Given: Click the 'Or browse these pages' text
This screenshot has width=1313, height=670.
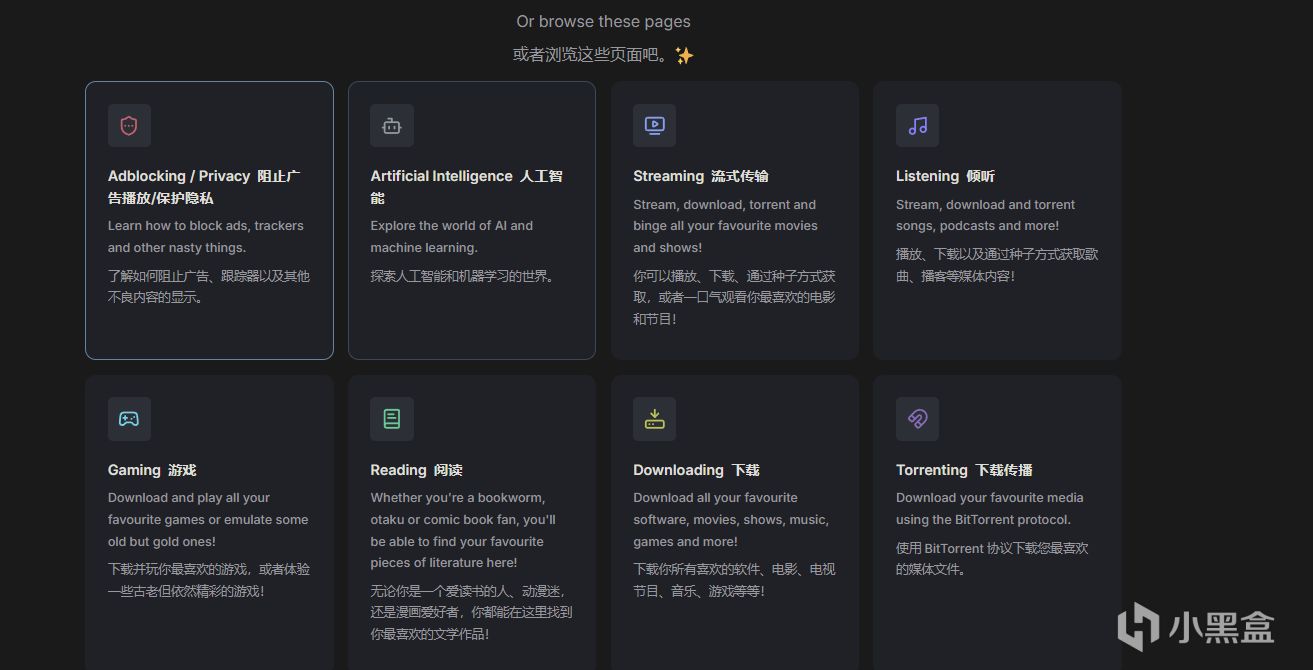Looking at the screenshot, I should pyautogui.click(x=603, y=21).
